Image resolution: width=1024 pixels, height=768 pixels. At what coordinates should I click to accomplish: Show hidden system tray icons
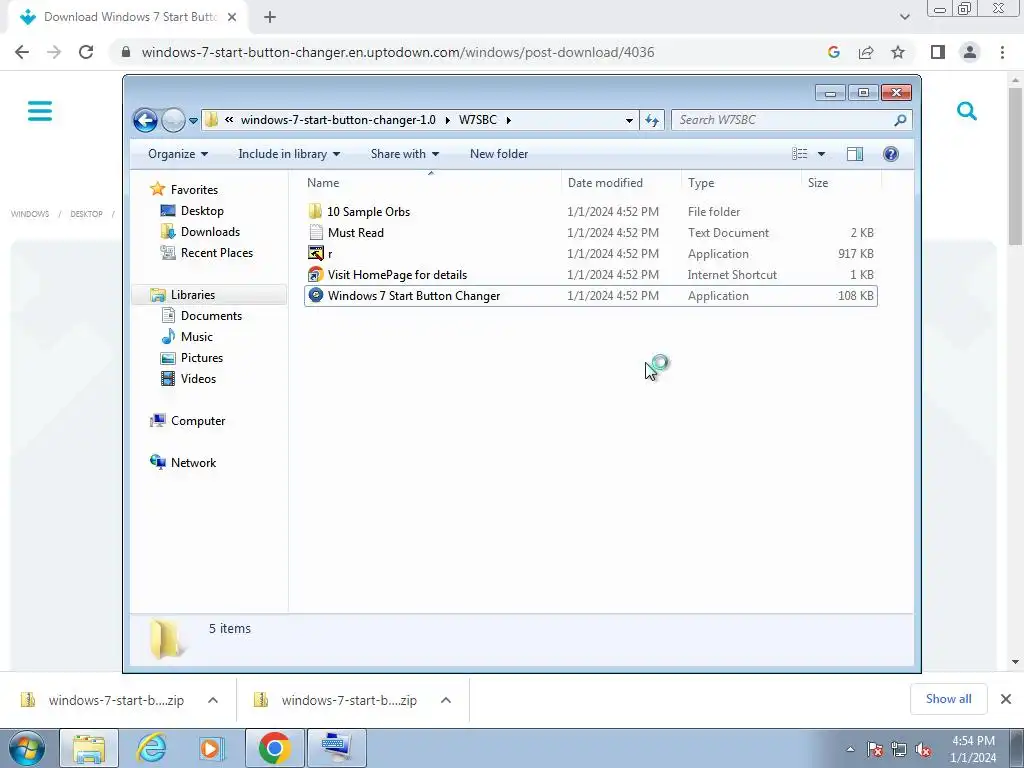850,749
